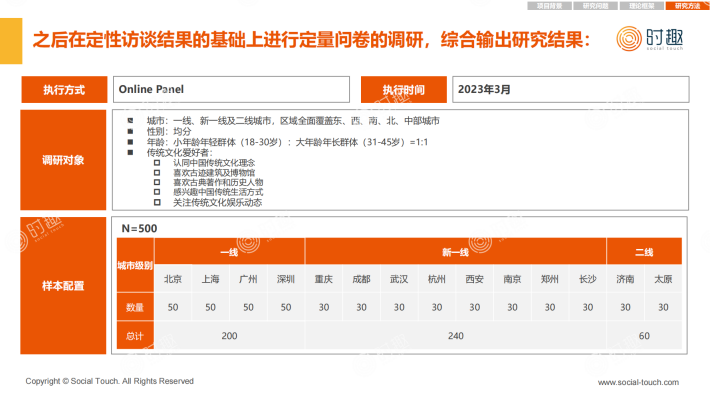Select the 一线 table header
710x399 pixels.
[229, 252]
